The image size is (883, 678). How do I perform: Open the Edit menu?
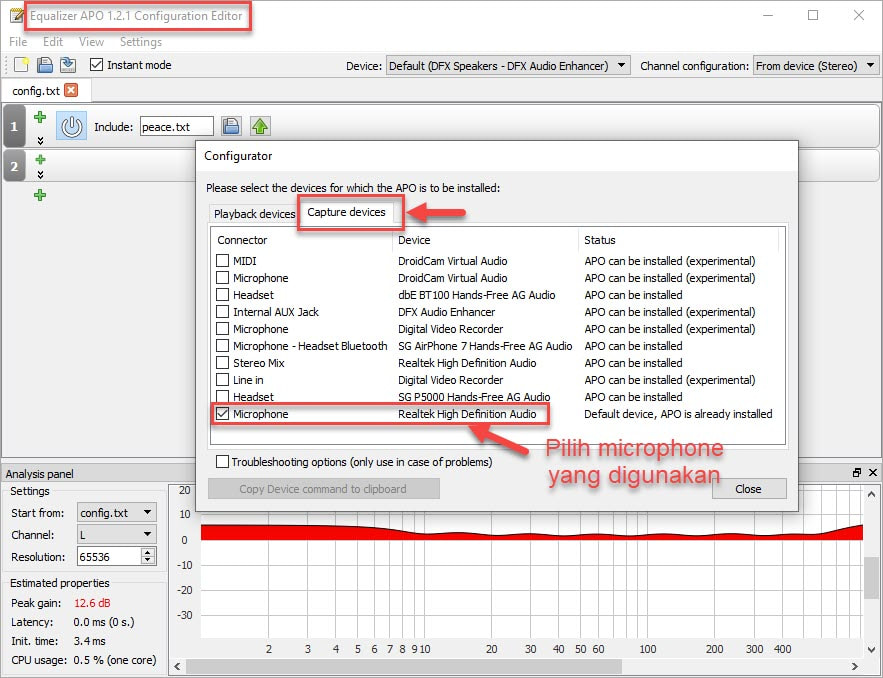coord(53,42)
